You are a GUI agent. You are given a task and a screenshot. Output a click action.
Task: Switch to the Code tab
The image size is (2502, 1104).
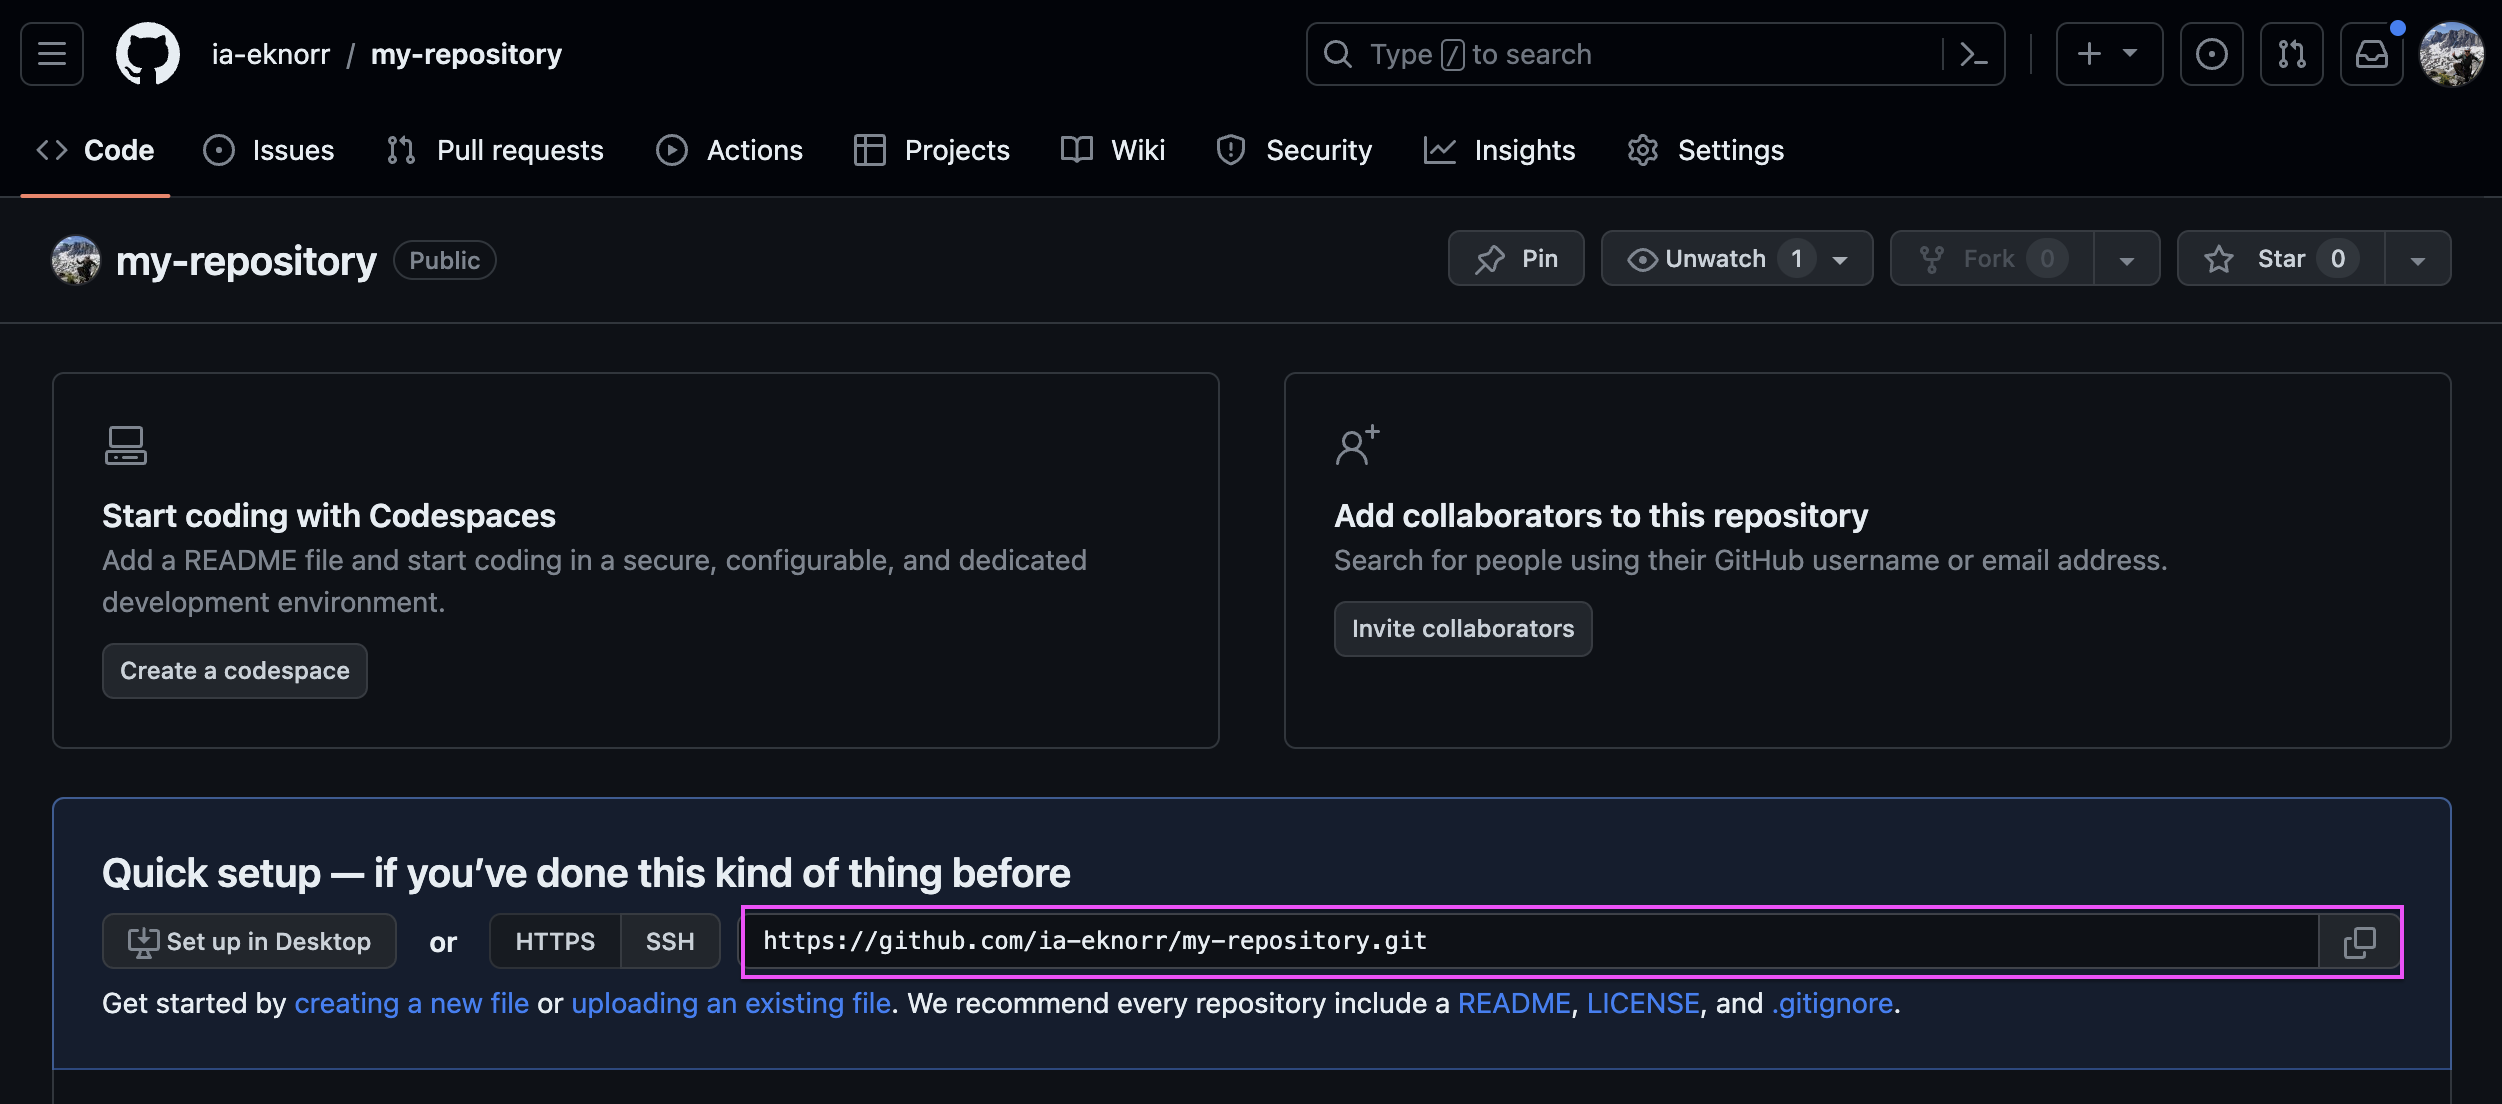(96, 150)
